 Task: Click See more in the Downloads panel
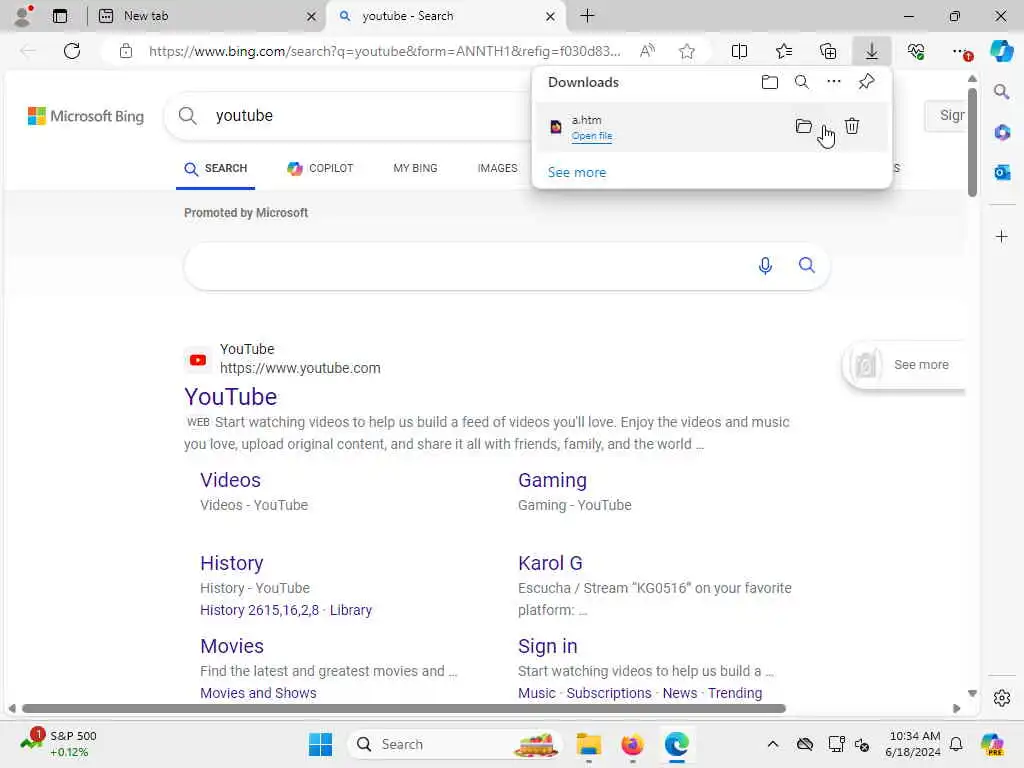pos(577,172)
